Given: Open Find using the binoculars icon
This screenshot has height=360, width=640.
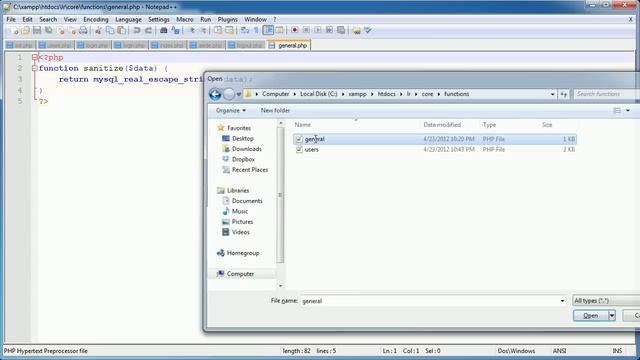Looking at the screenshot, I should [164, 30].
